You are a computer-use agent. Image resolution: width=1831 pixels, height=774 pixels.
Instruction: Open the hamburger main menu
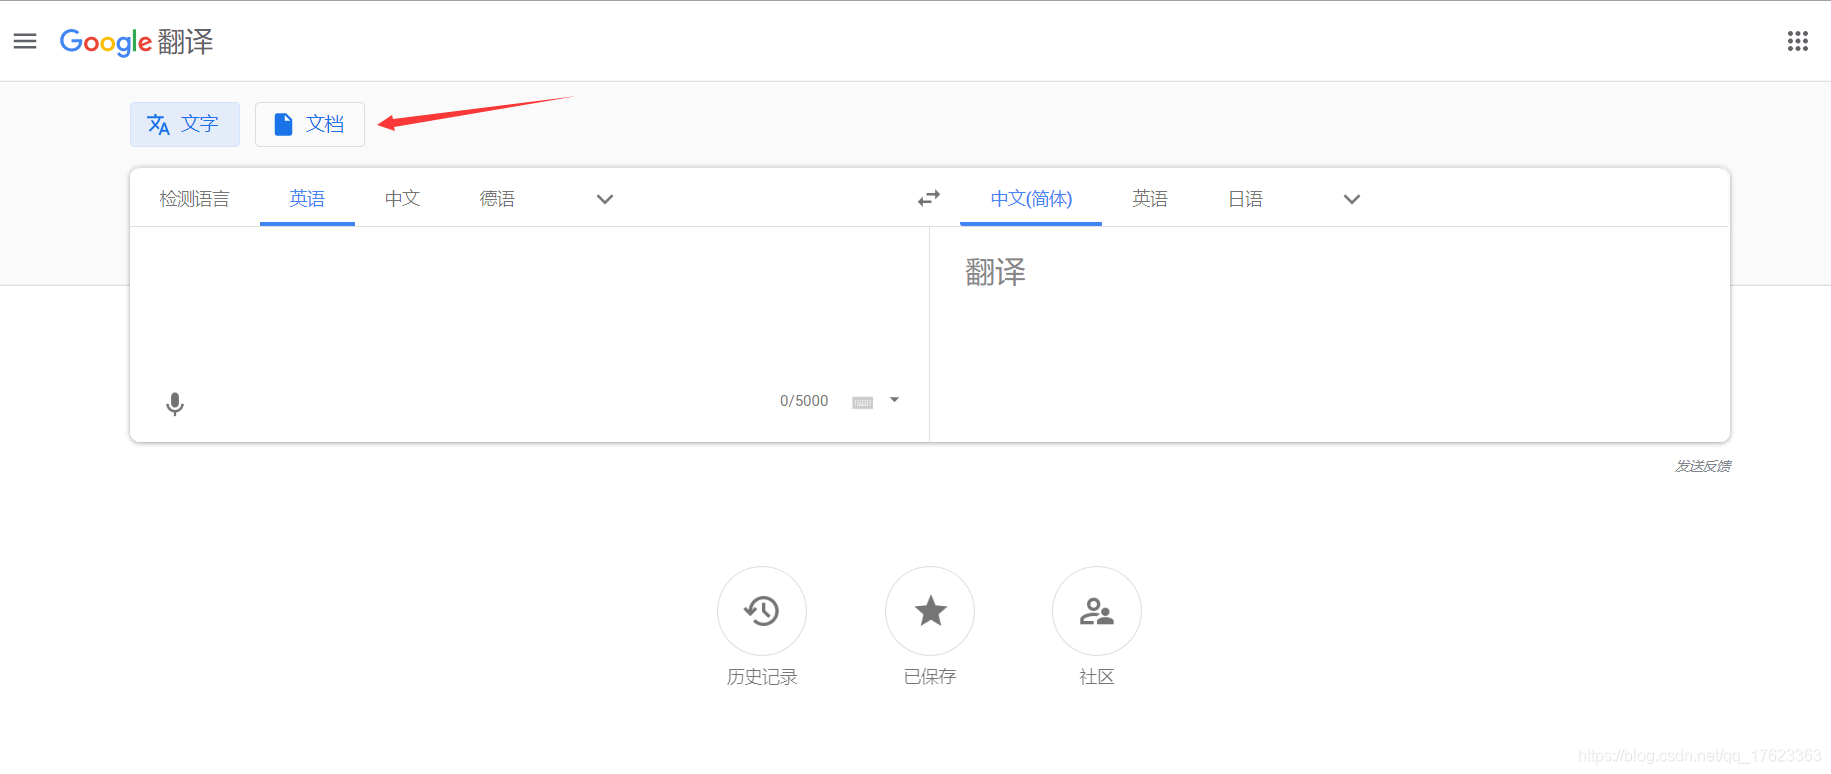25,41
